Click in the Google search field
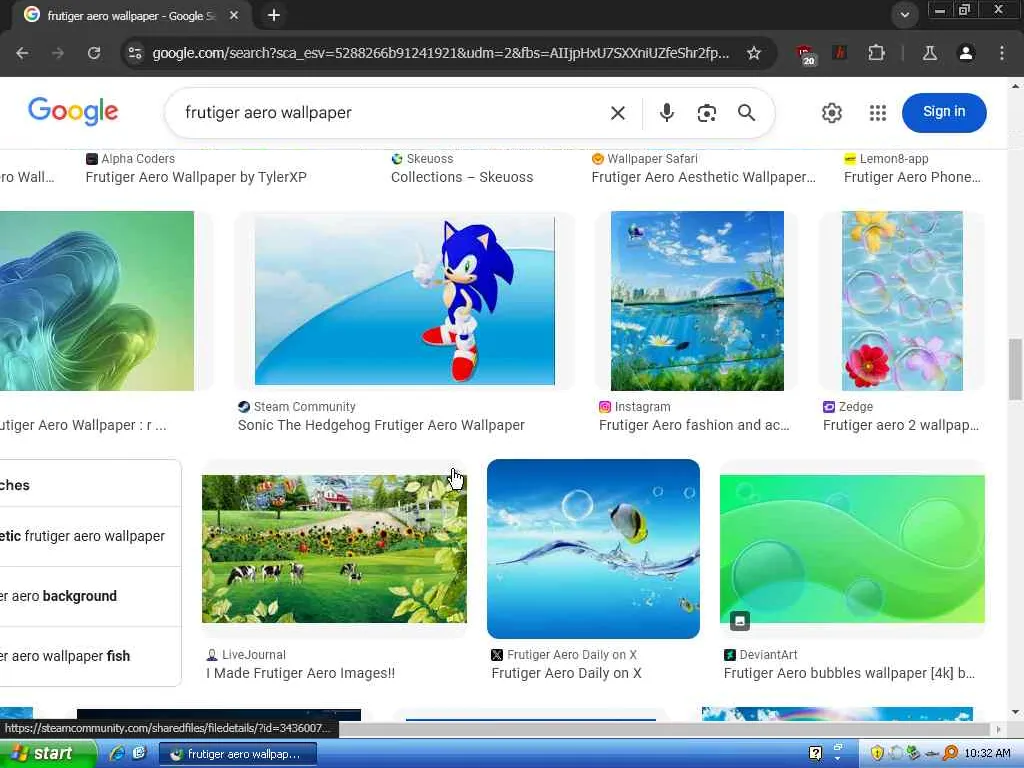This screenshot has width=1024, height=768. 392,113
